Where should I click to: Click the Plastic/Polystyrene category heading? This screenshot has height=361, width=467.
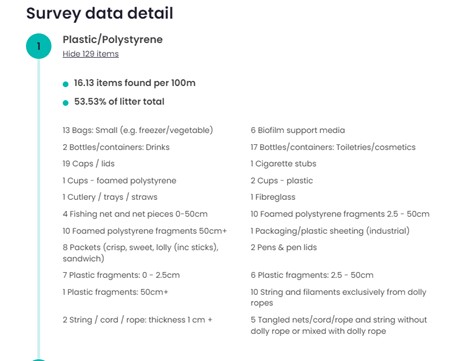coord(113,39)
